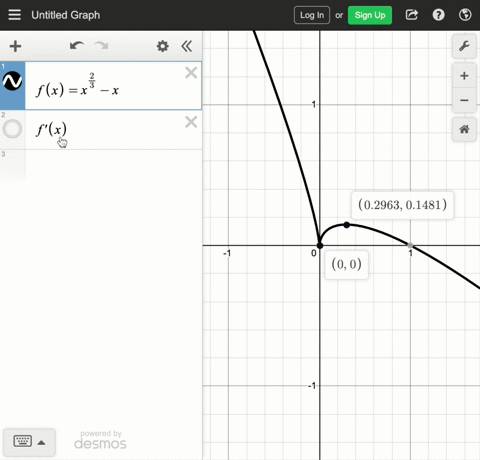Screen dimensions: 480x460
Task: Open the expression list settings gear
Action: [x=163, y=46]
